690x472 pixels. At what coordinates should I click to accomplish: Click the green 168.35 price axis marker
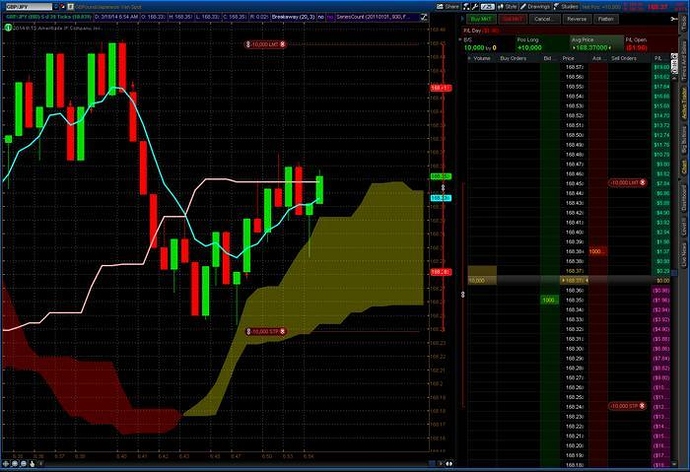(x=440, y=176)
